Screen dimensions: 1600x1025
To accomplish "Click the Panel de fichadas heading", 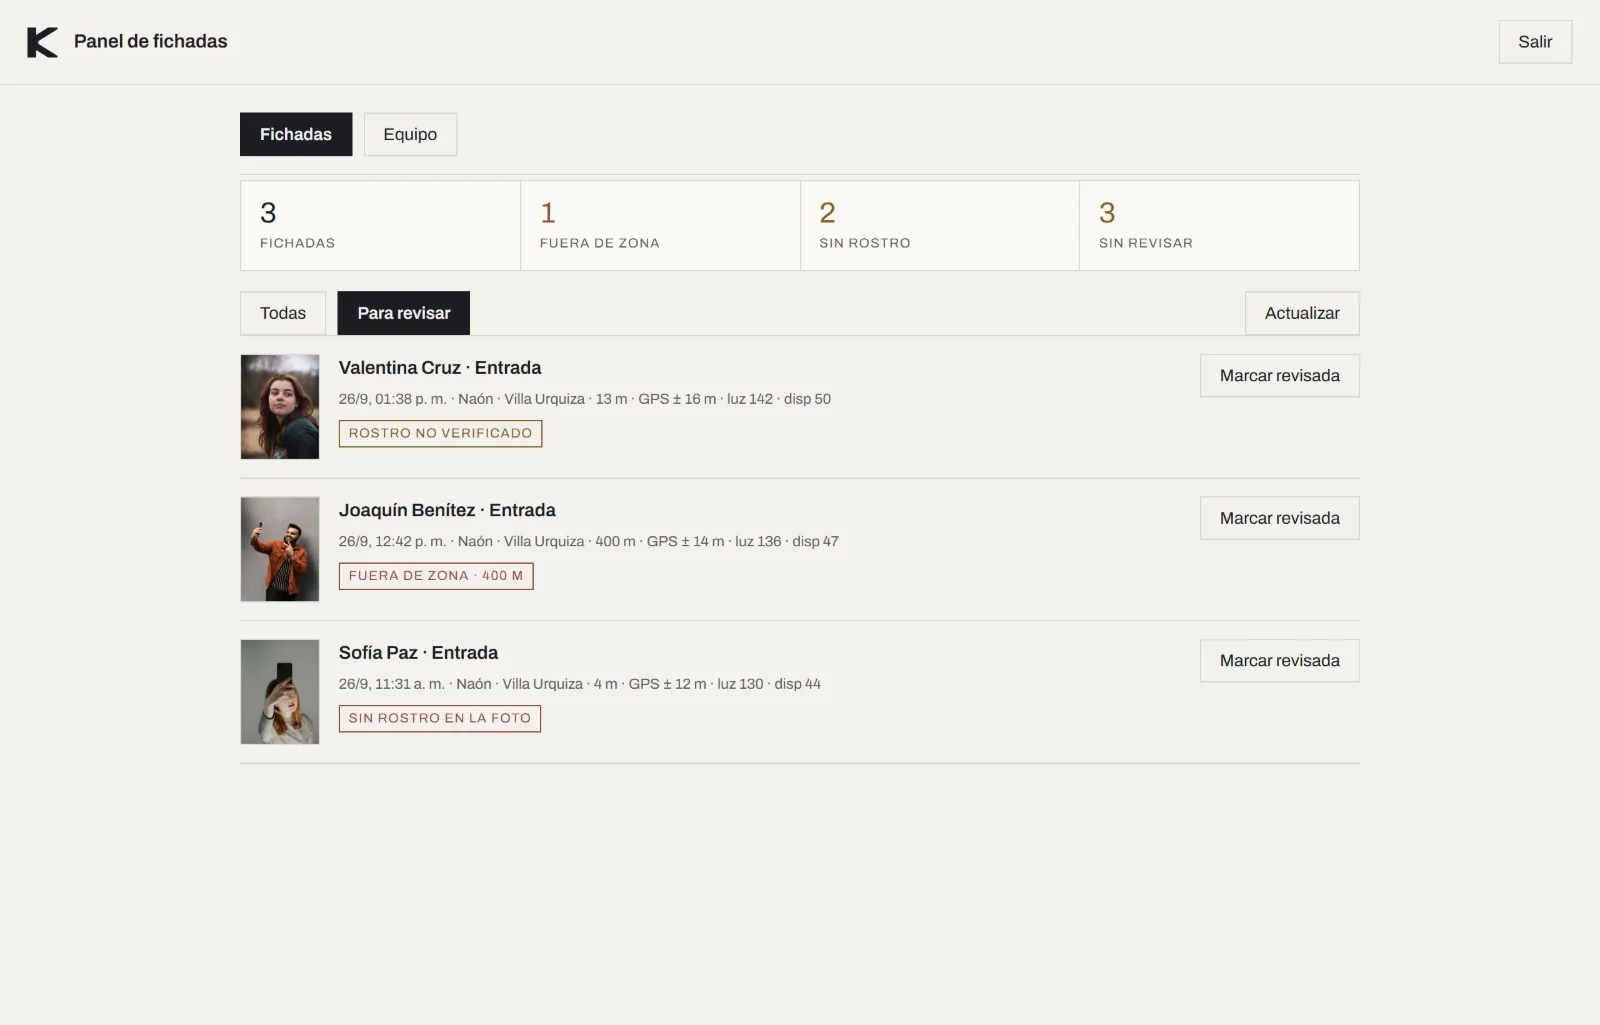I will [x=151, y=41].
